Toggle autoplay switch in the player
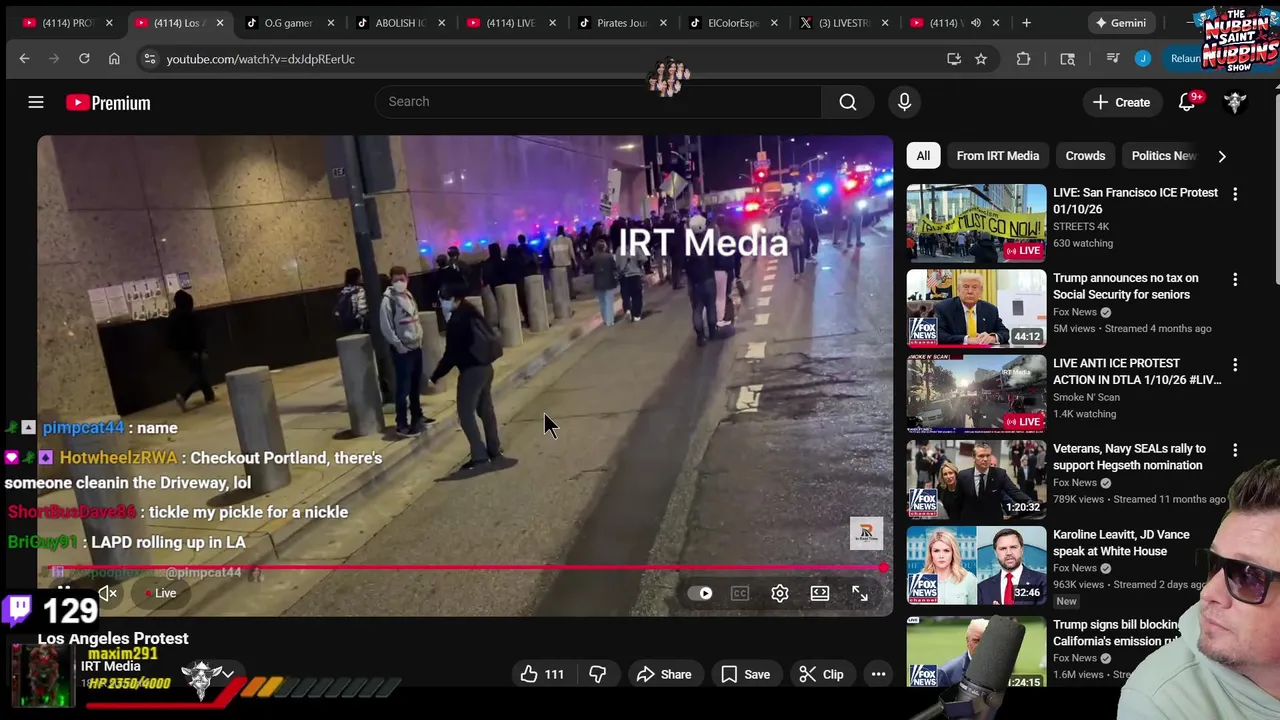This screenshot has height=720, width=1280. pyautogui.click(x=700, y=593)
